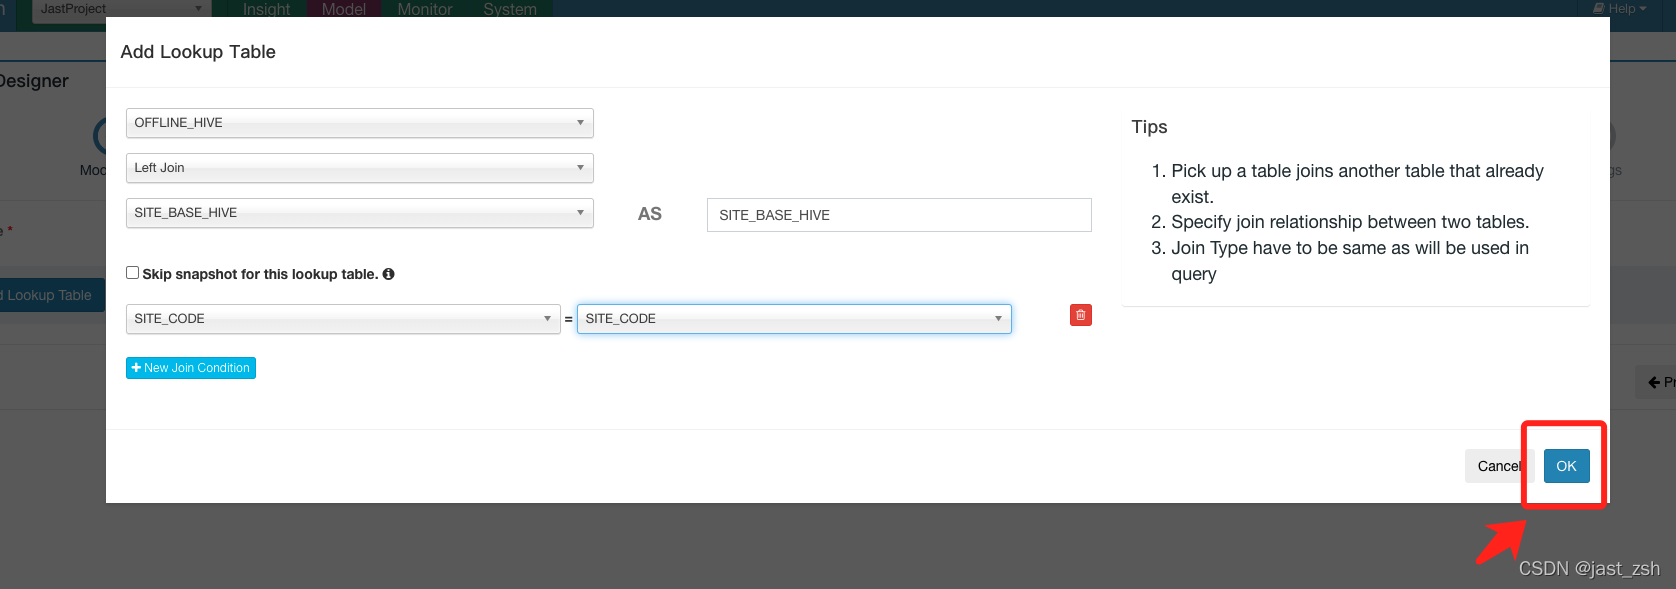
Task: Open the Left Join type dropdown
Action: pyautogui.click(x=359, y=168)
